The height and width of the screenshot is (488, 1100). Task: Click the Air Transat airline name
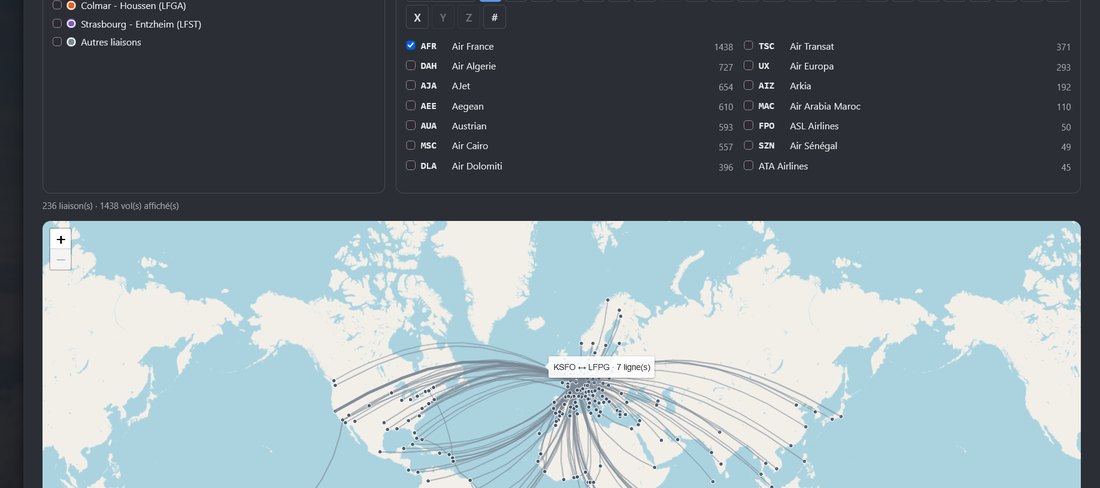pos(812,46)
